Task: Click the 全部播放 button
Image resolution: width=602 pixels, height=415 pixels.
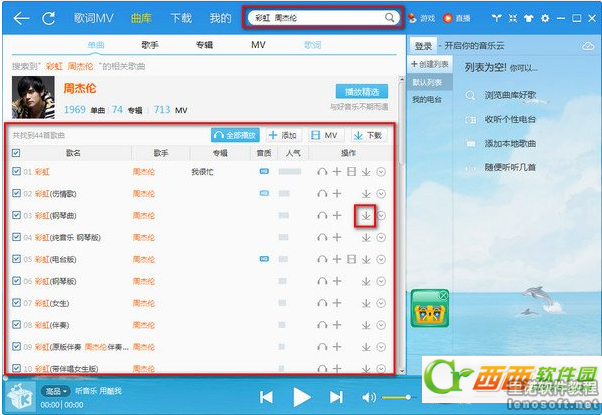Action: click(x=235, y=135)
